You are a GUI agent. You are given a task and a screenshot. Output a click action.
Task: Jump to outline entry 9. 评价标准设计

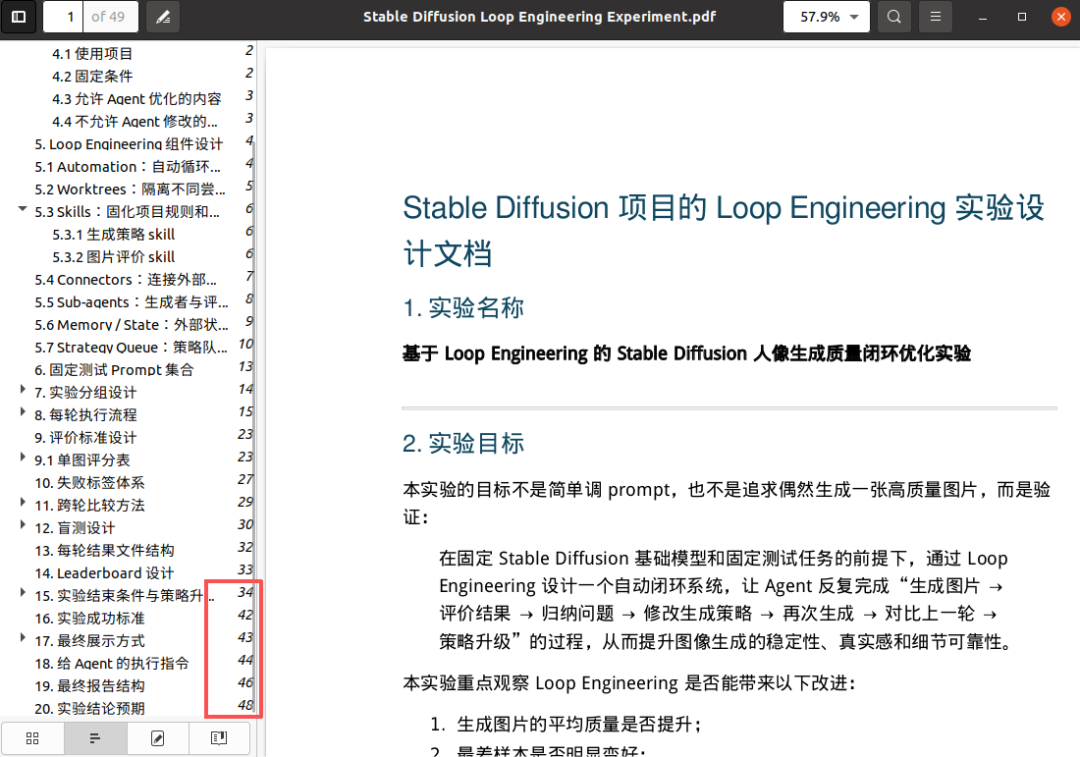click(x=85, y=438)
